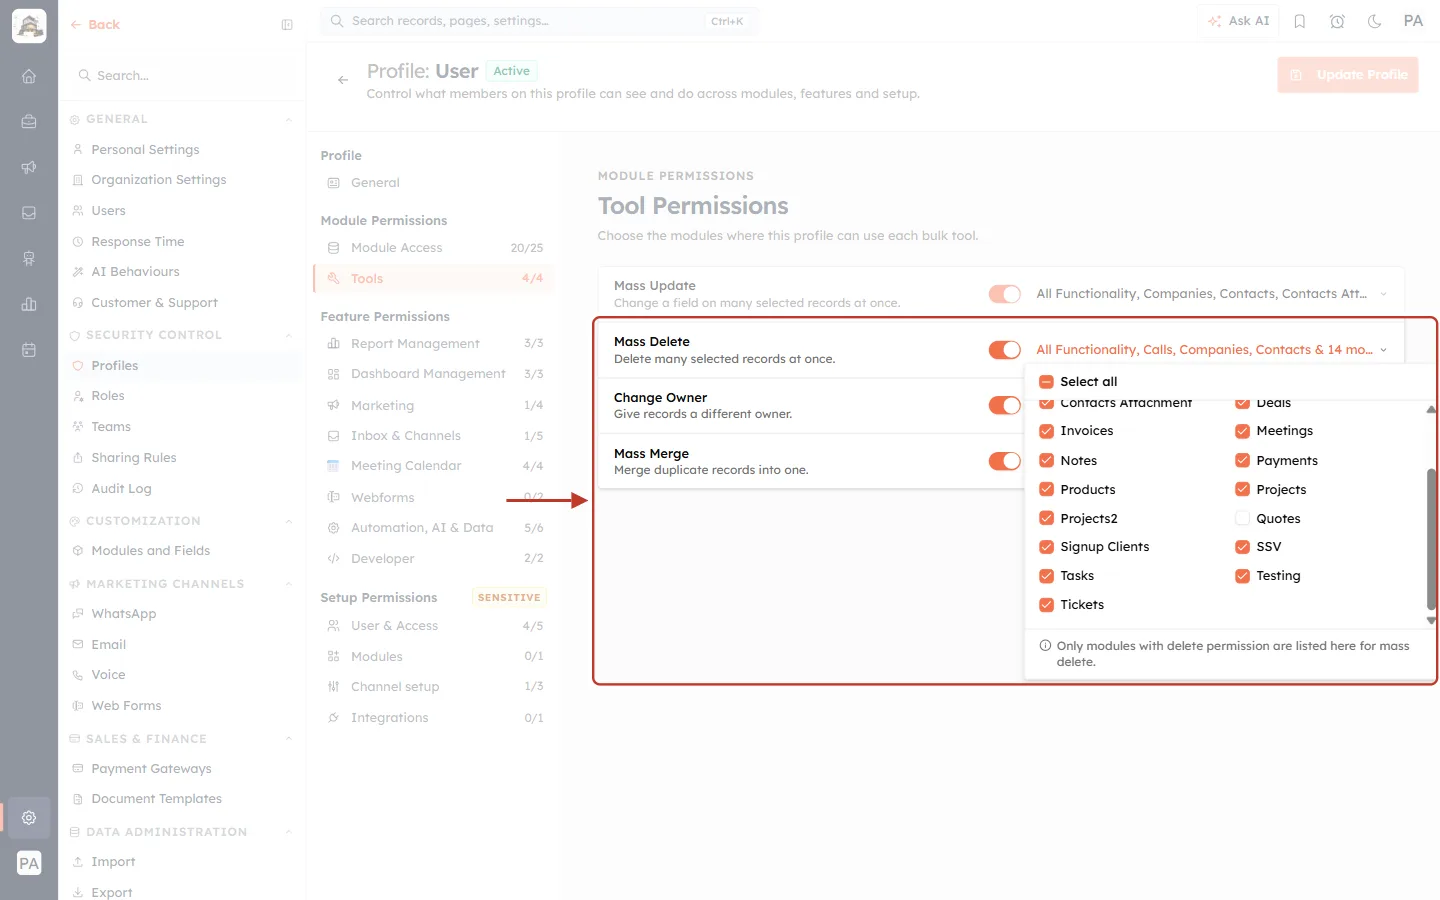Open the calendar icon in left rail
Viewport: 1440px width, 900px height.
(29, 350)
